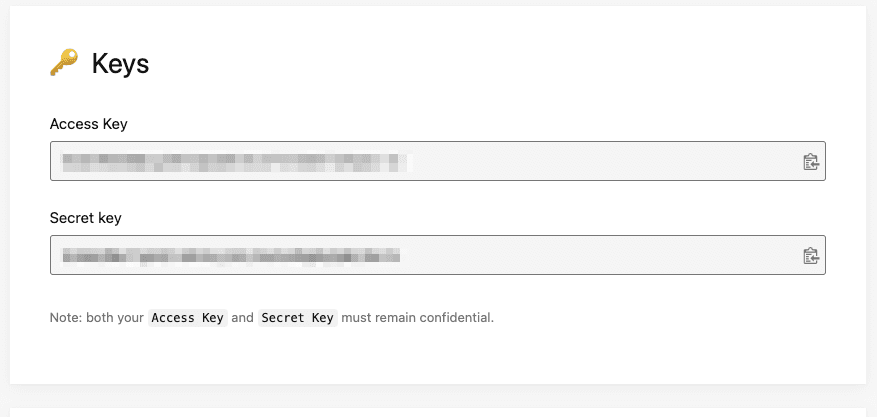This screenshot has height=417, width=877.
Task: Focus empty space inside Secret key field
Action: pos(600,255)
